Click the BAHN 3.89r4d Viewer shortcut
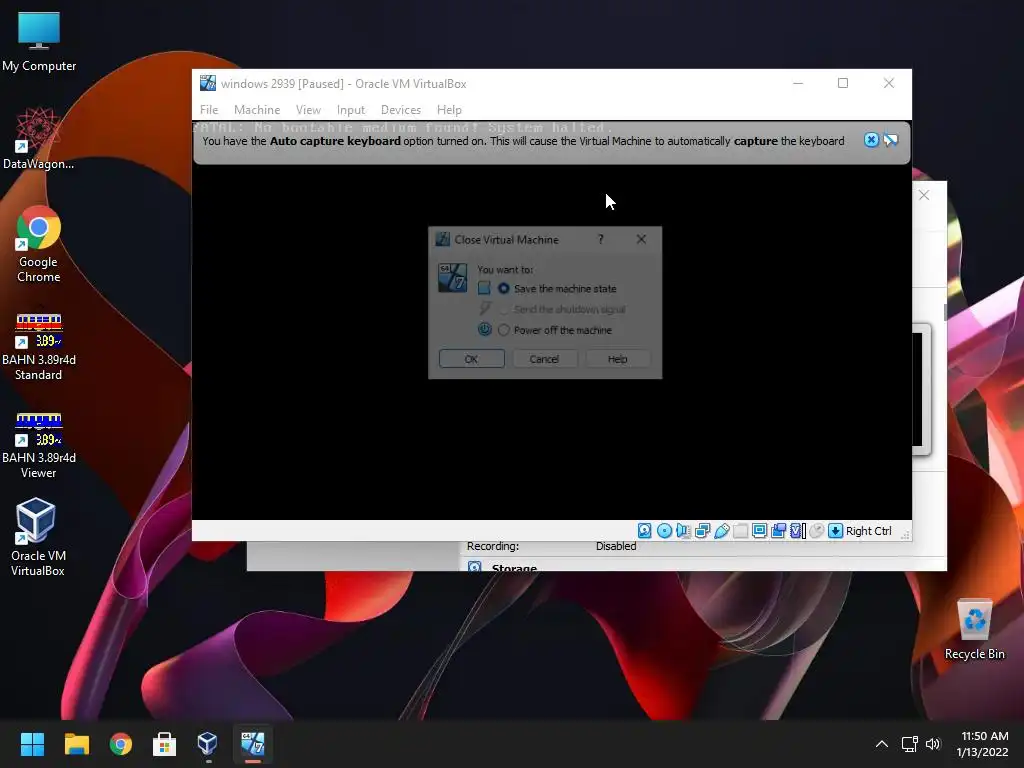The image size is (1024, 768). [39, 445]
